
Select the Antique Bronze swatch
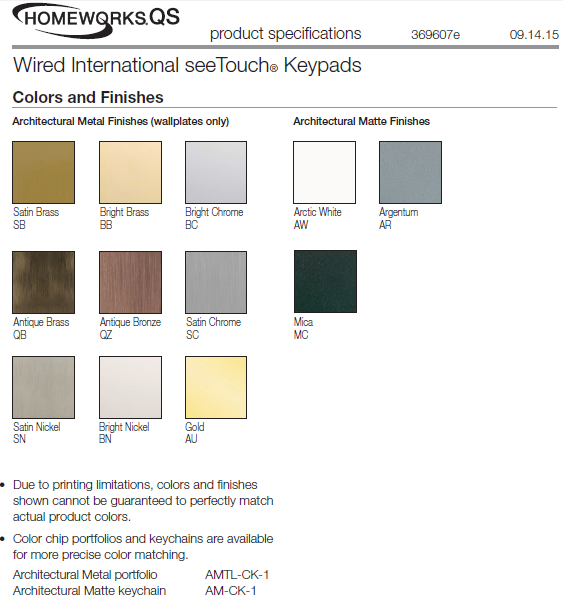(x=131, y=282)
